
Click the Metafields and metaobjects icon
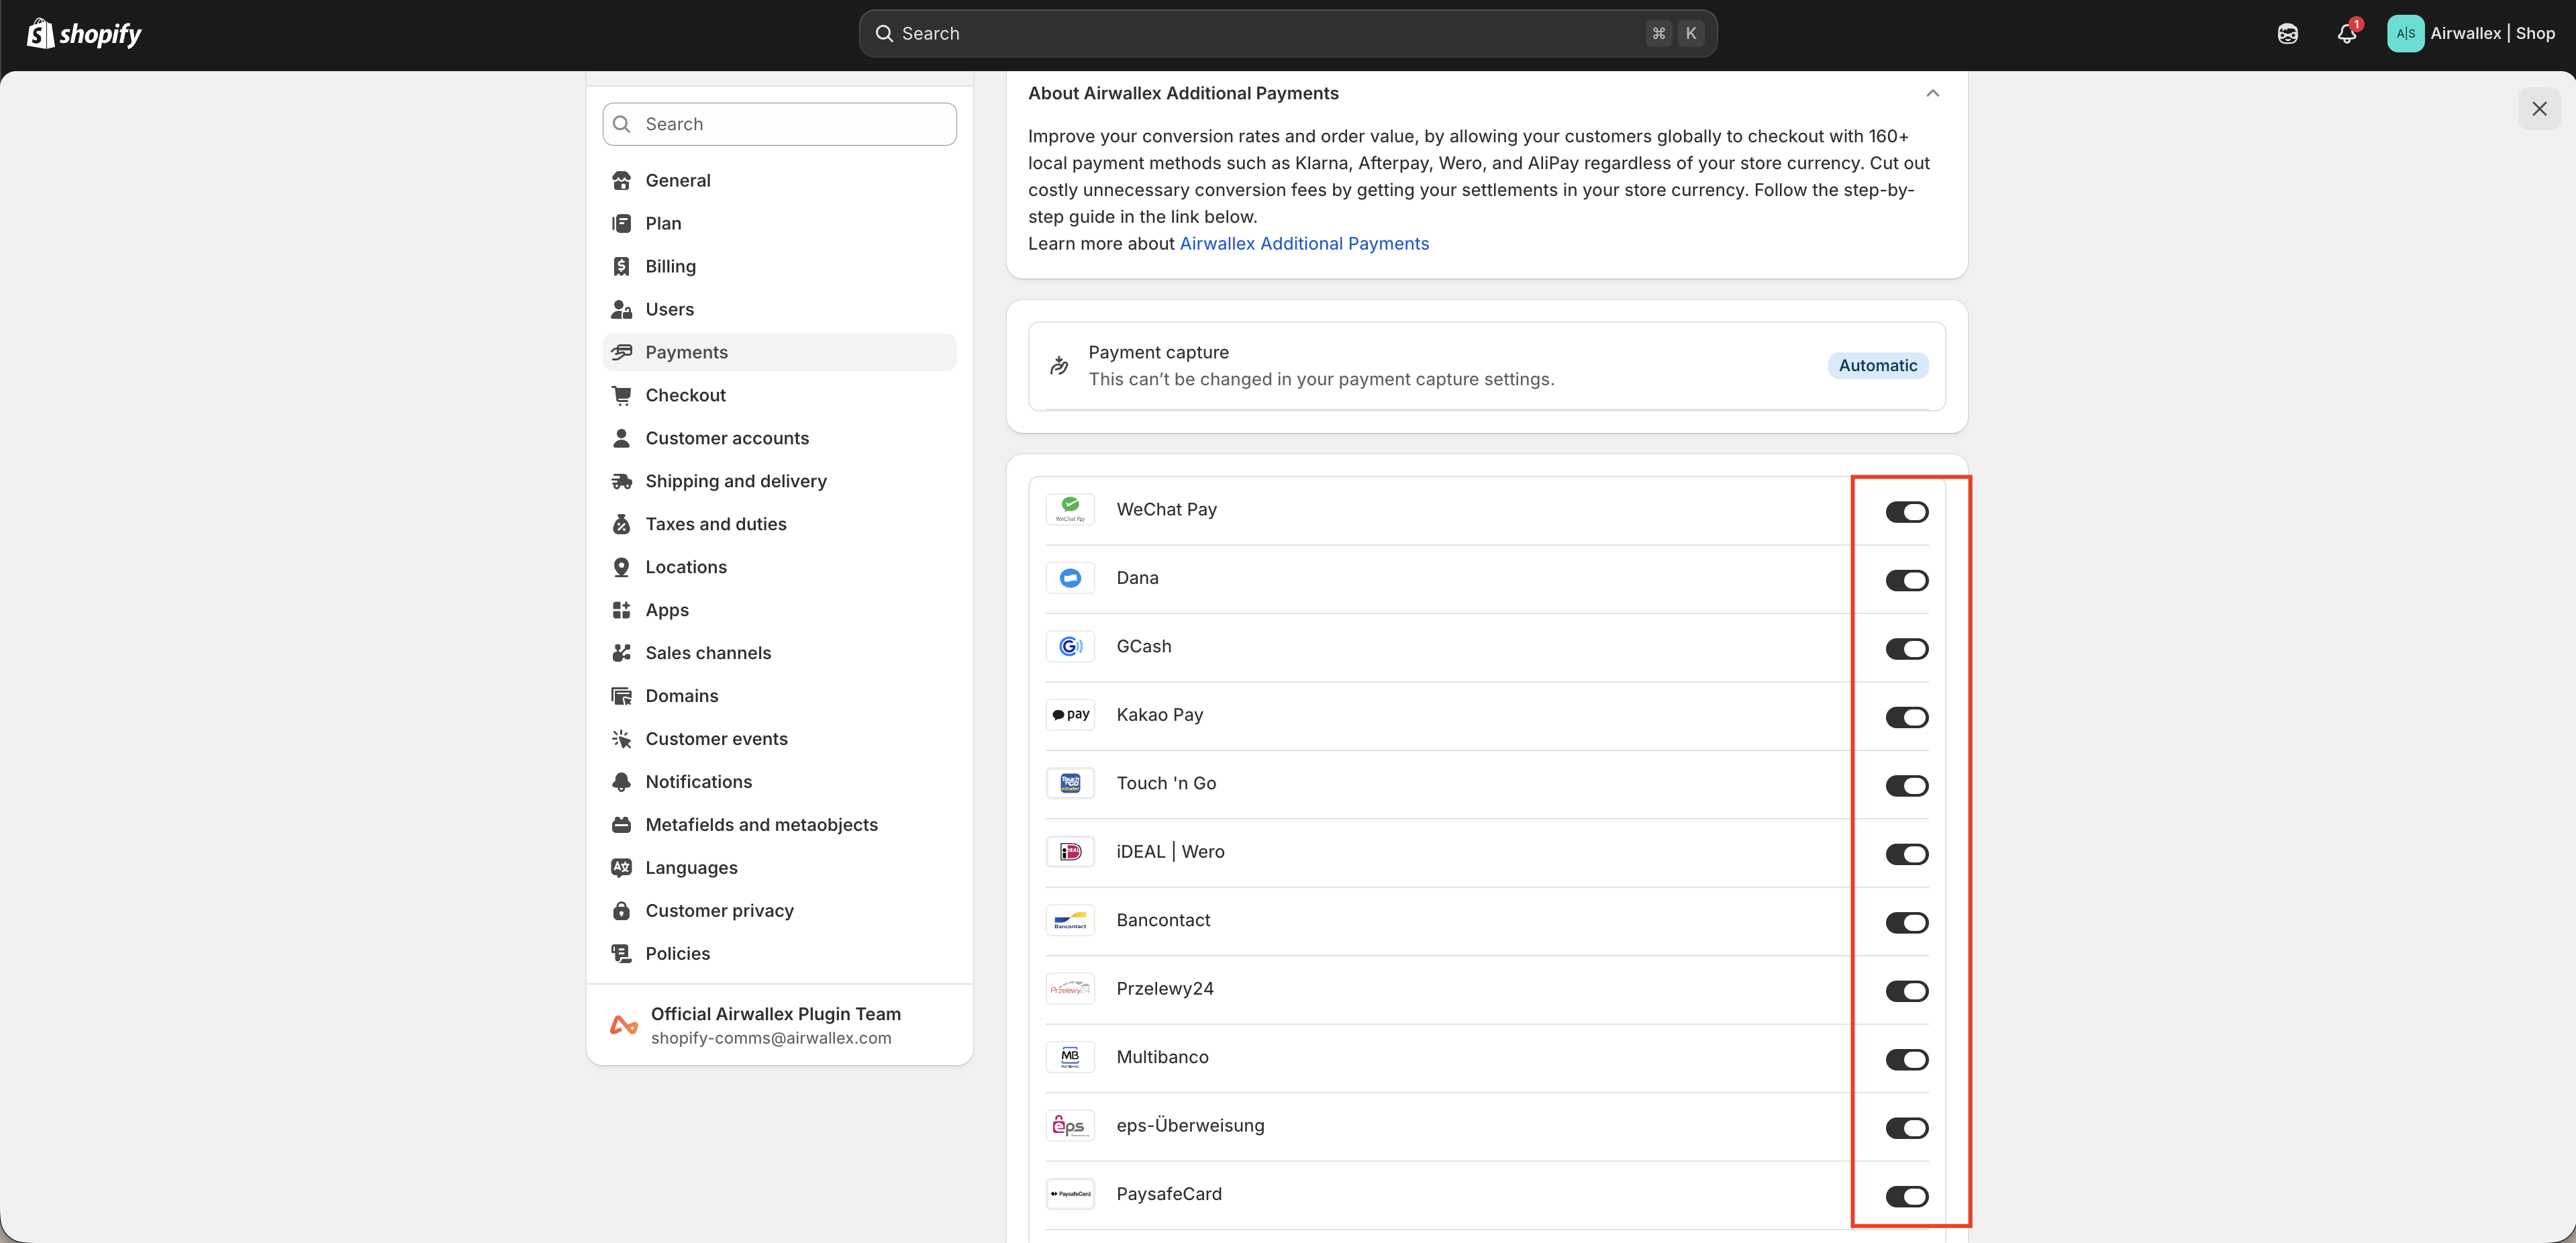coord(621,826)
